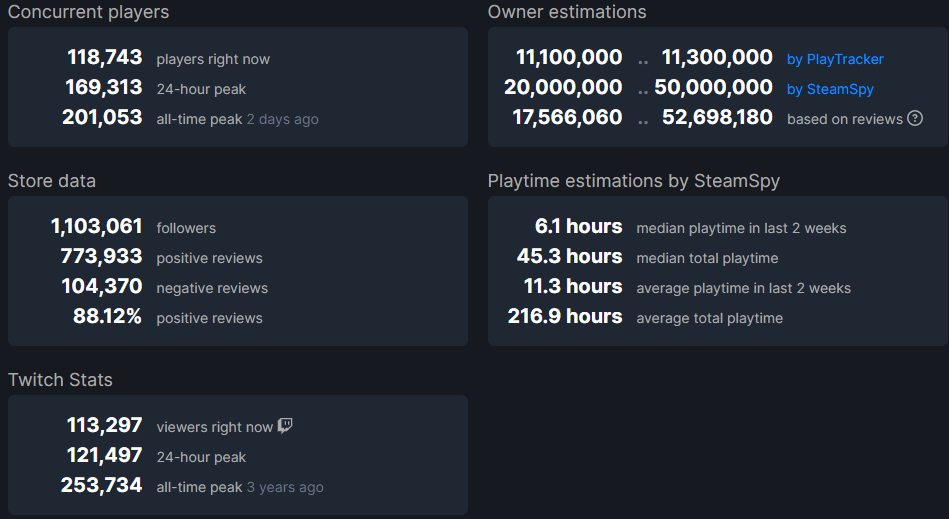Click the 24-hour peak value 169,313

[x=103, y=88]
